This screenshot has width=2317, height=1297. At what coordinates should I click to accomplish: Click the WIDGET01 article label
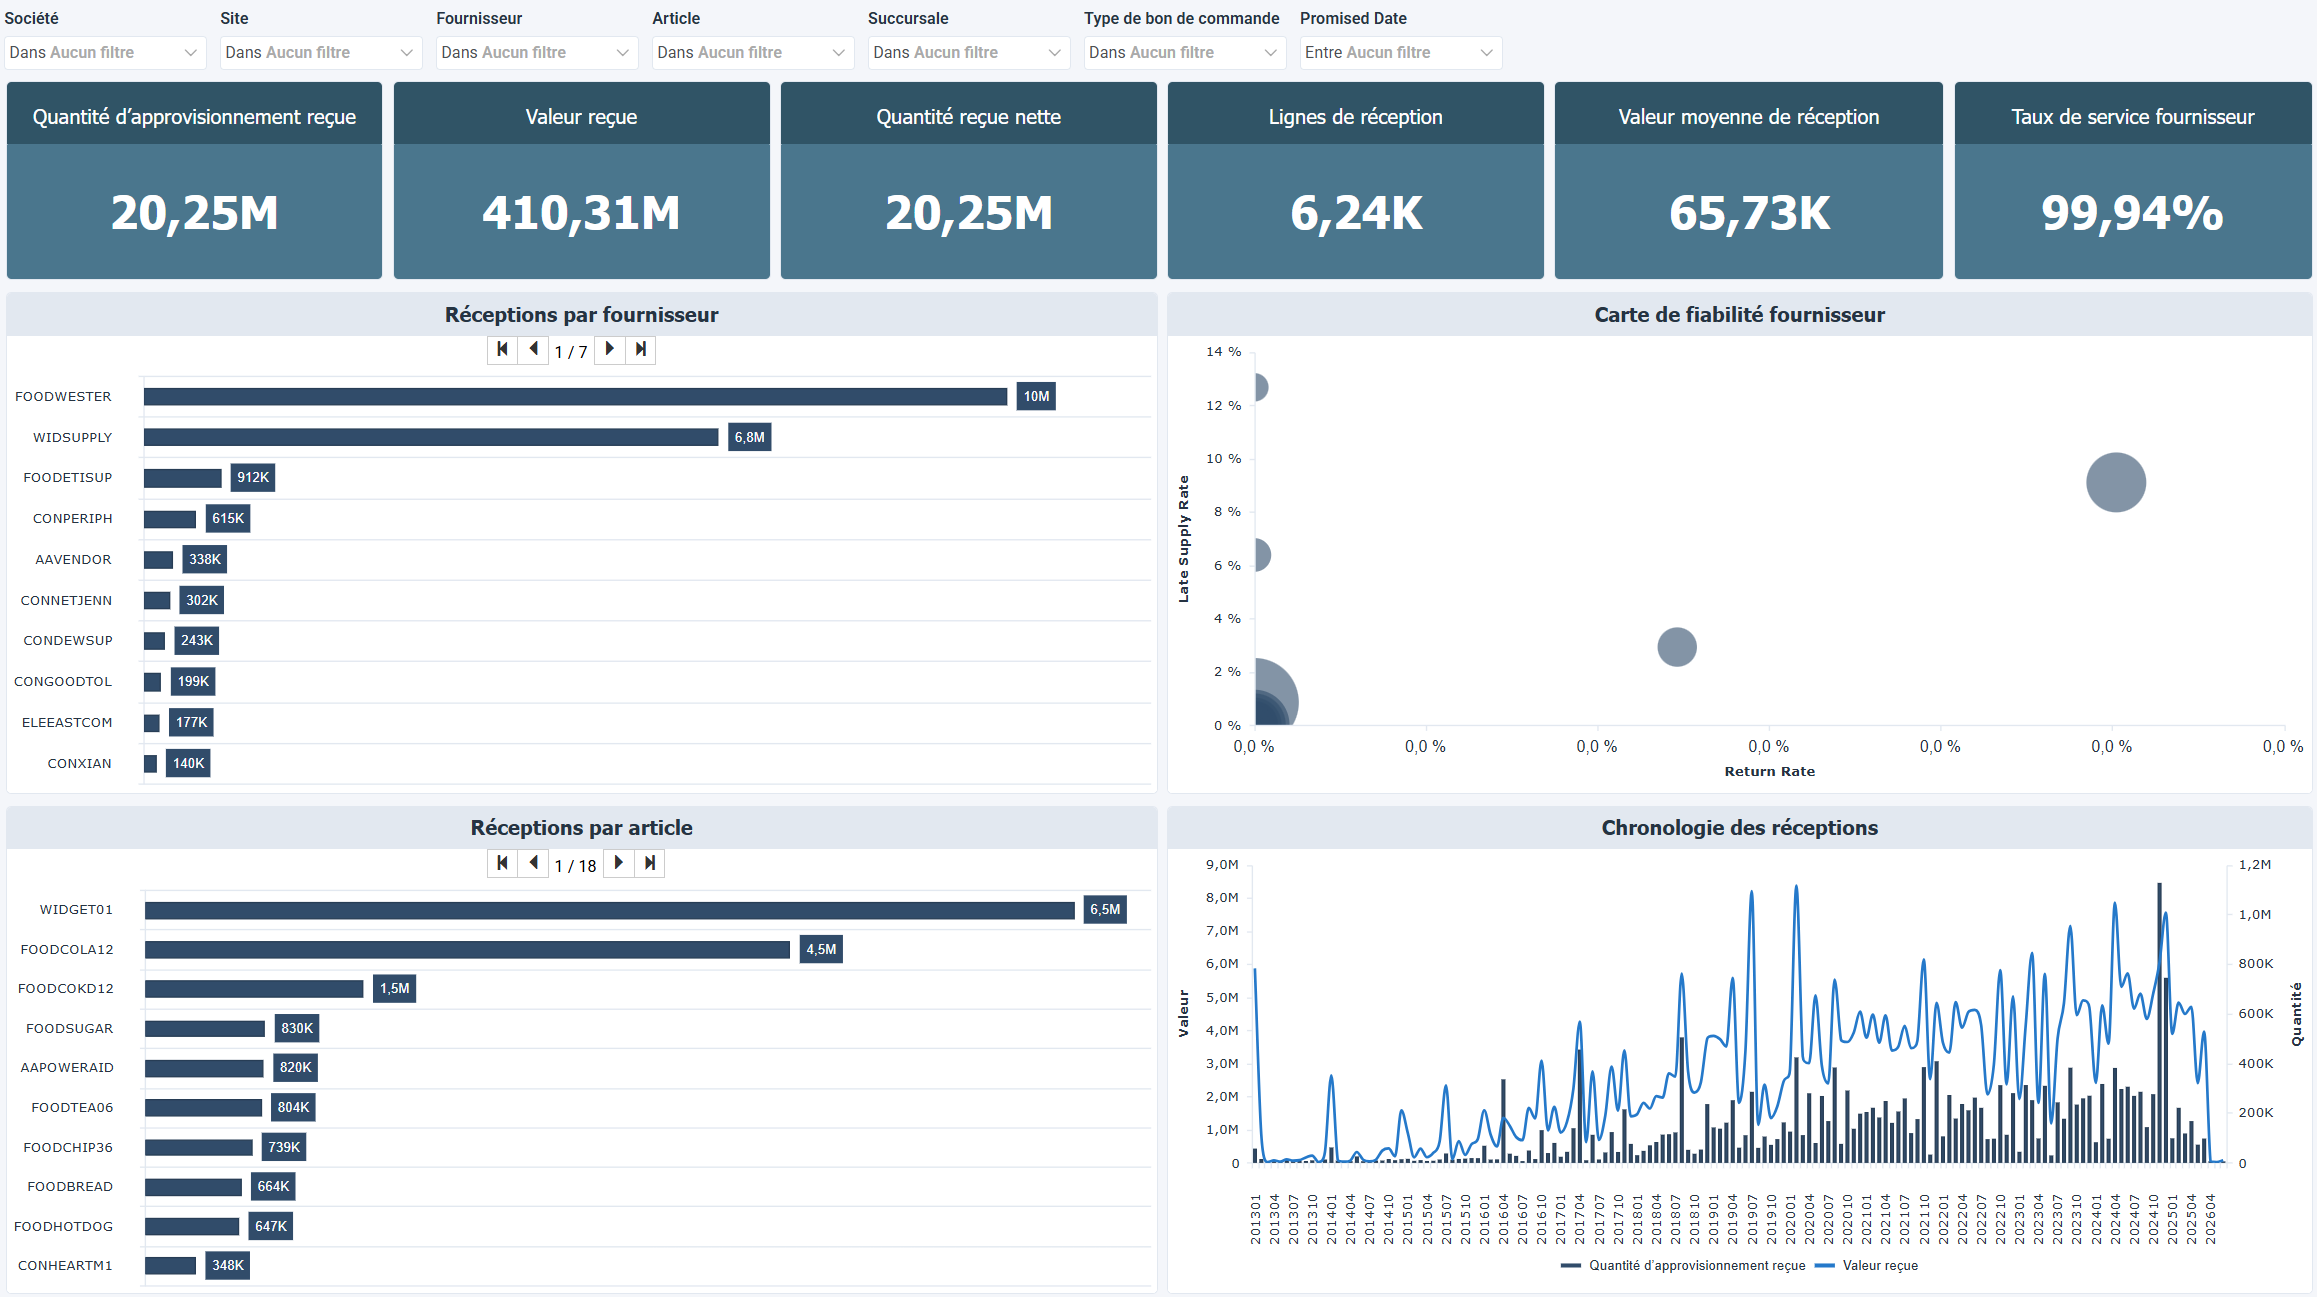75,909
